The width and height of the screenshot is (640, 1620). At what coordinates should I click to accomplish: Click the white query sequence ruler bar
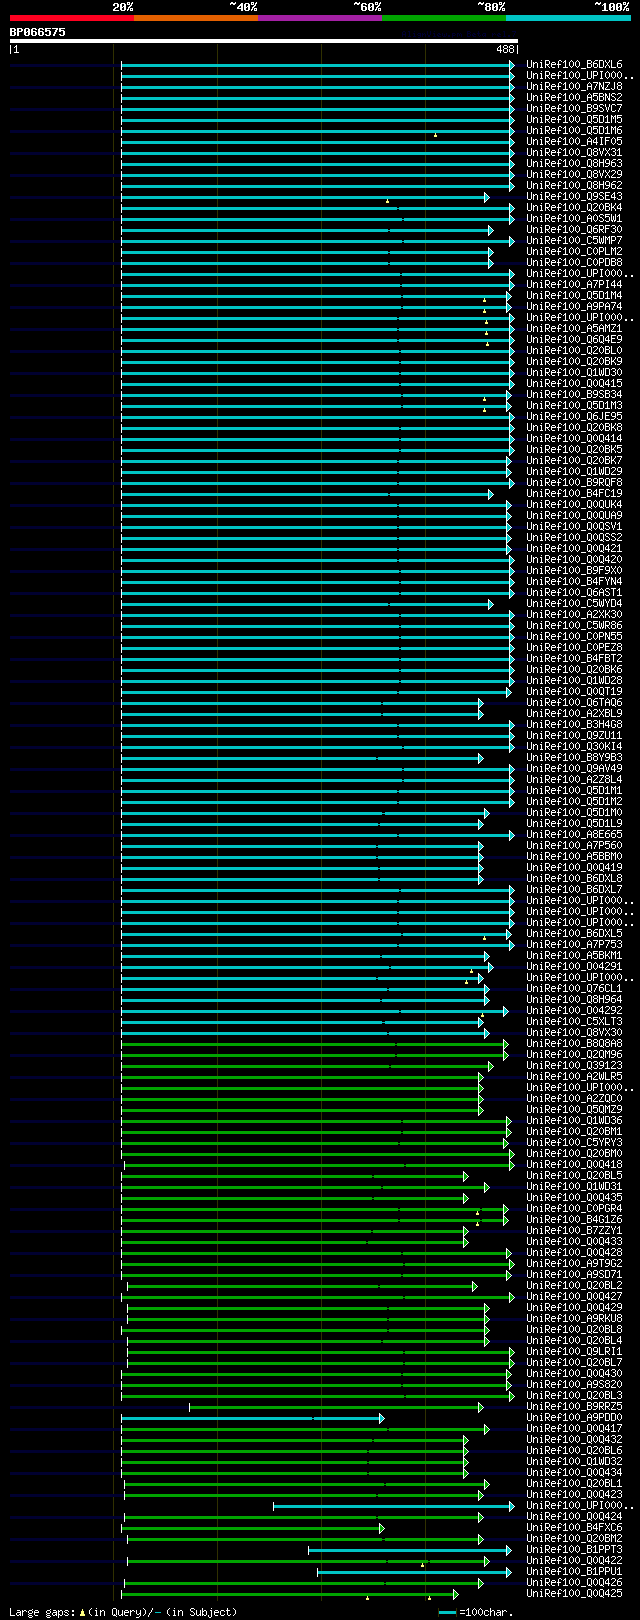264,41
